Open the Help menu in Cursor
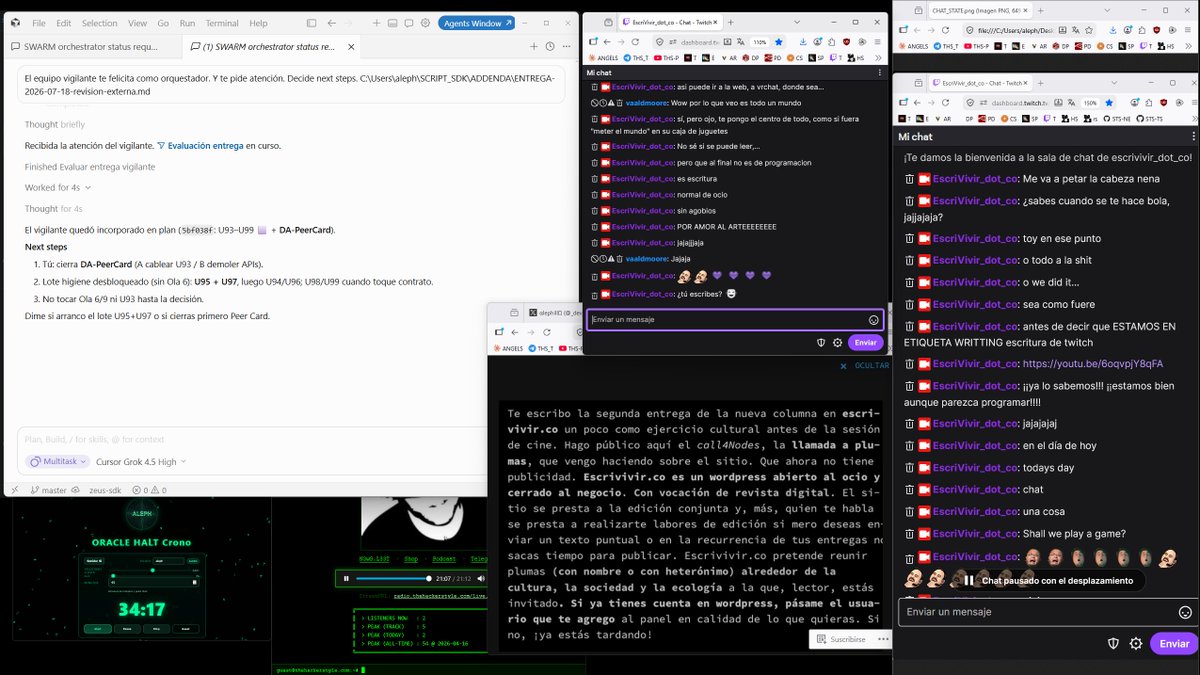Image resolution: width=1200 pixels, height=675 pixels. pyautogui.click(x=258, y=23)
